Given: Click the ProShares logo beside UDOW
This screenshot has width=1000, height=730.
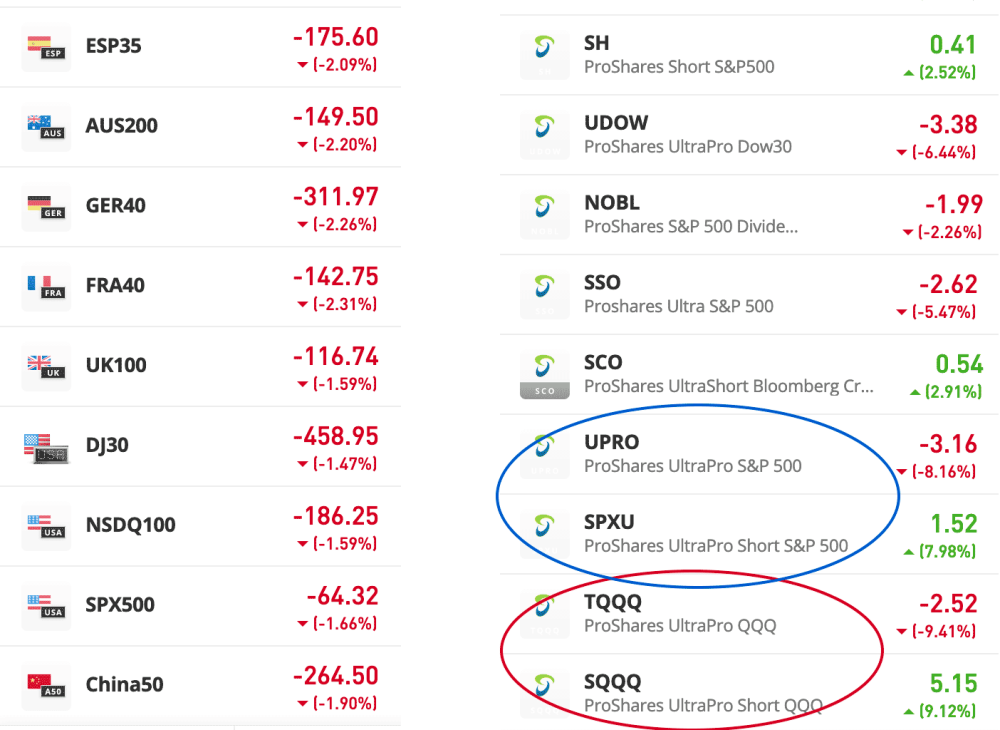Looking at the screenshot, I should click(x=544, y=135).
